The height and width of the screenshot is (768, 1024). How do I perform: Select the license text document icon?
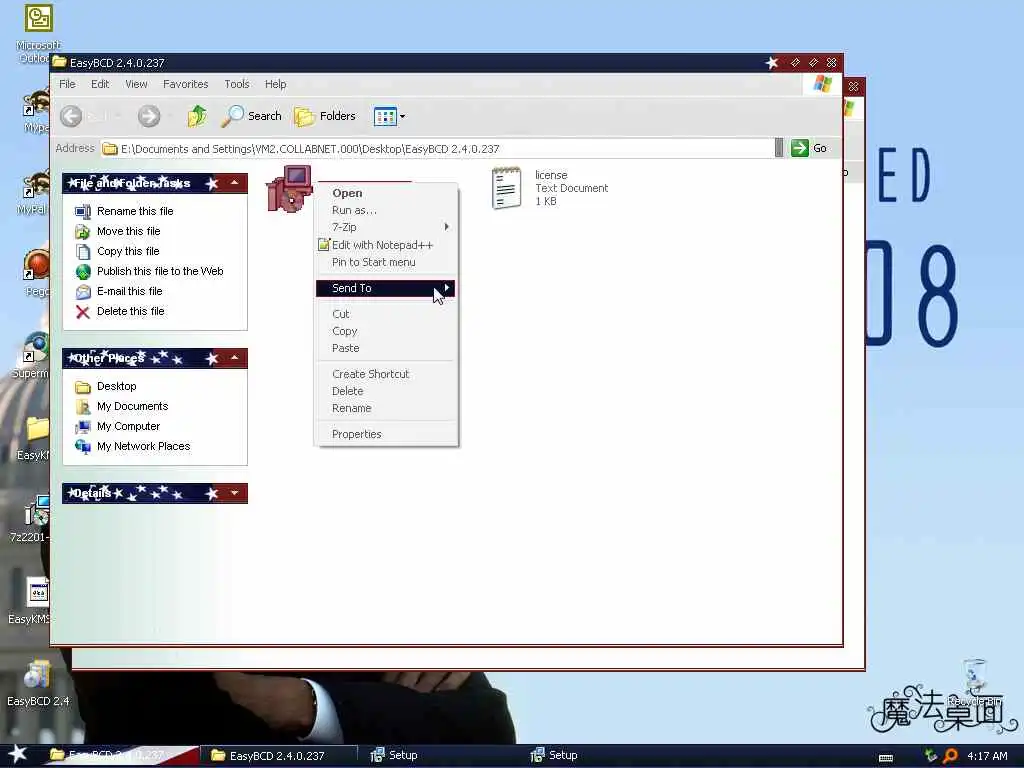[x=506, y=188]
